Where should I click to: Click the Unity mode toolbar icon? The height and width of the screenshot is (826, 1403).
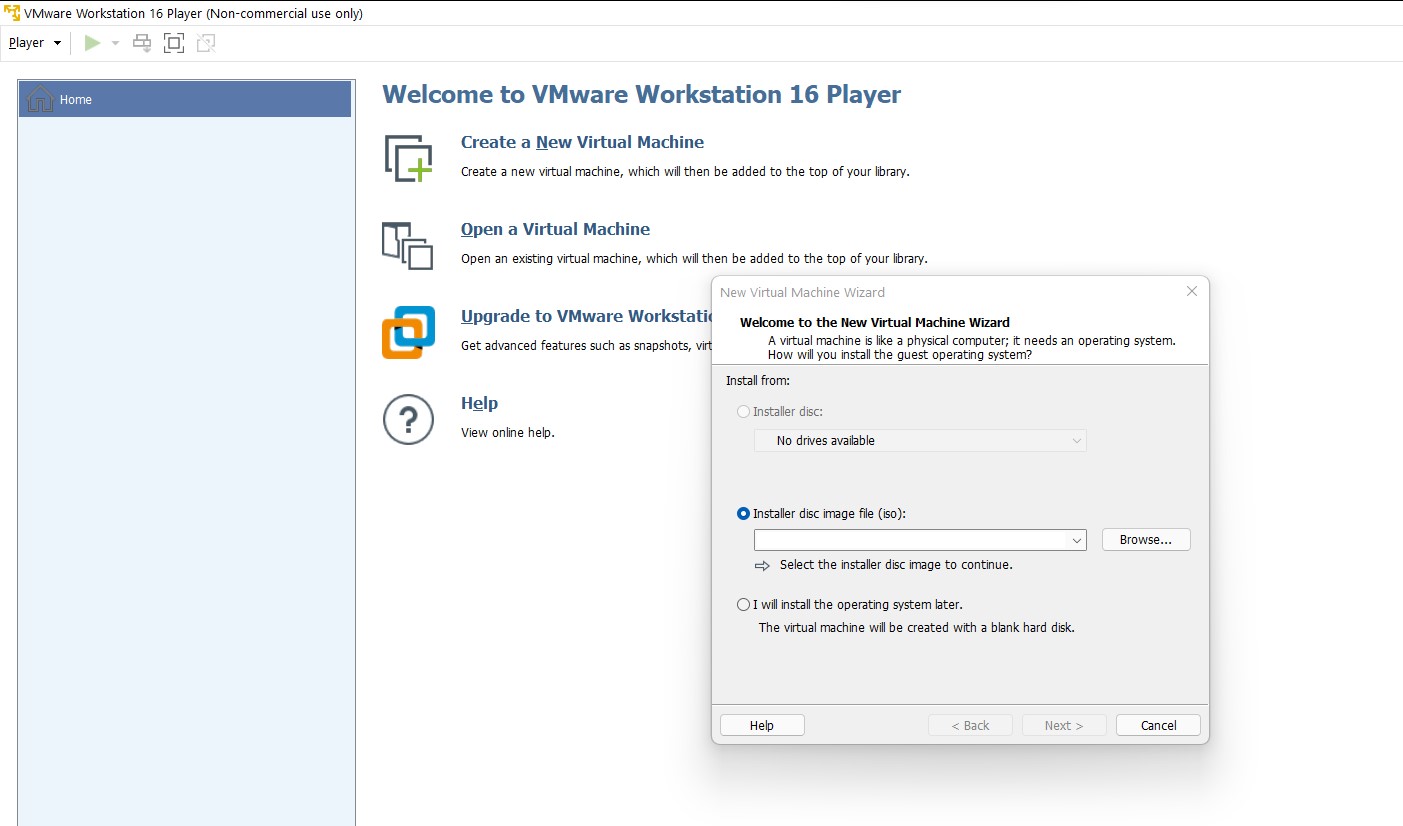tap(206, 43)
